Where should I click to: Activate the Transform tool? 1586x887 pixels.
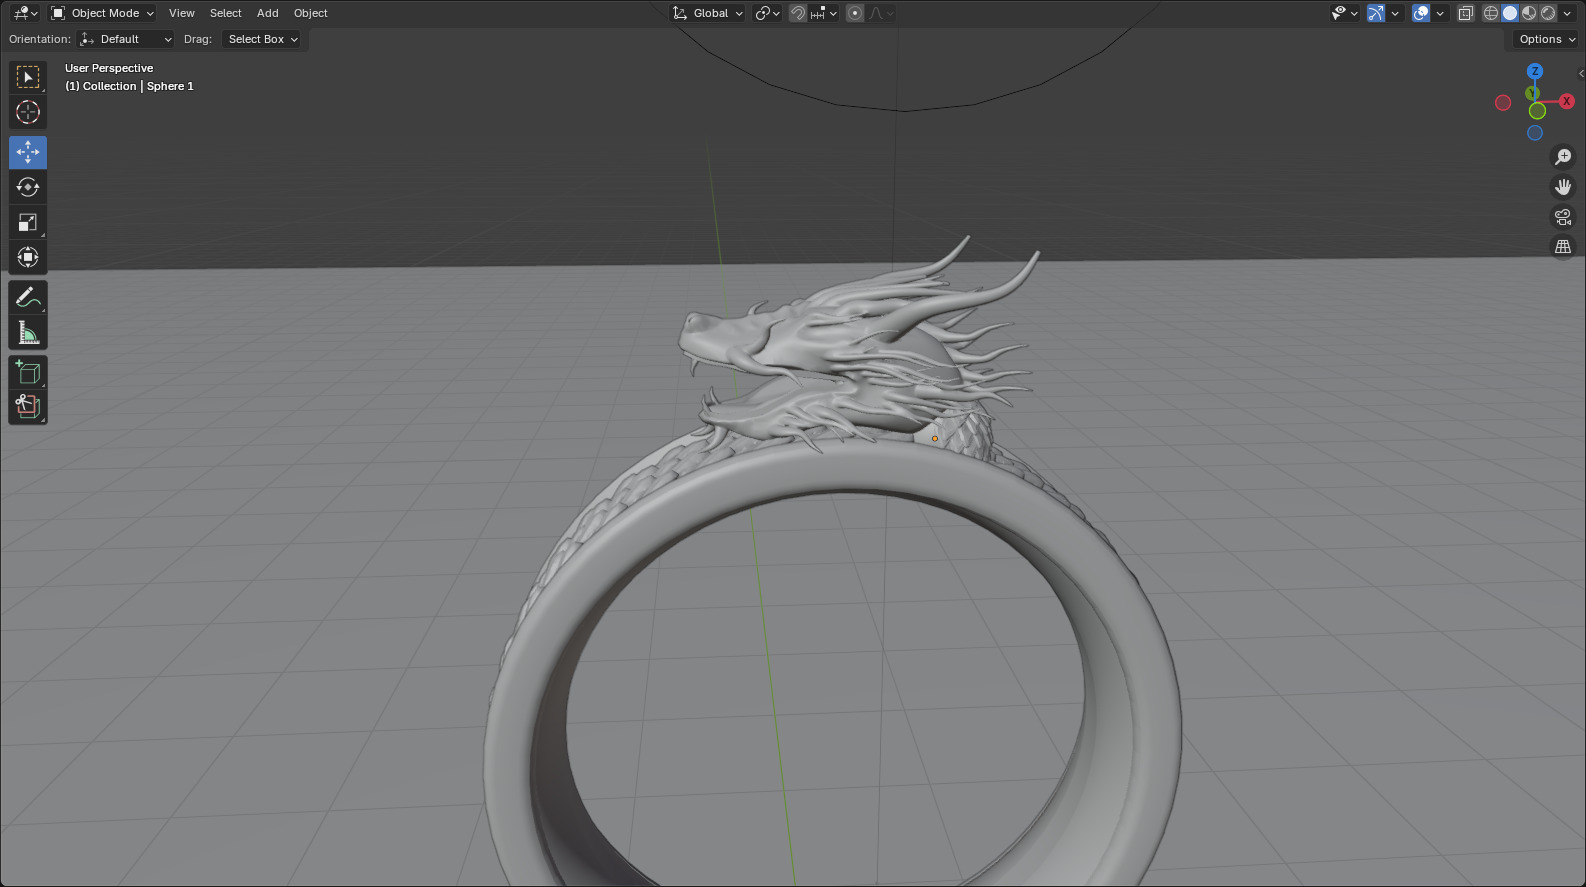(28, 257)
